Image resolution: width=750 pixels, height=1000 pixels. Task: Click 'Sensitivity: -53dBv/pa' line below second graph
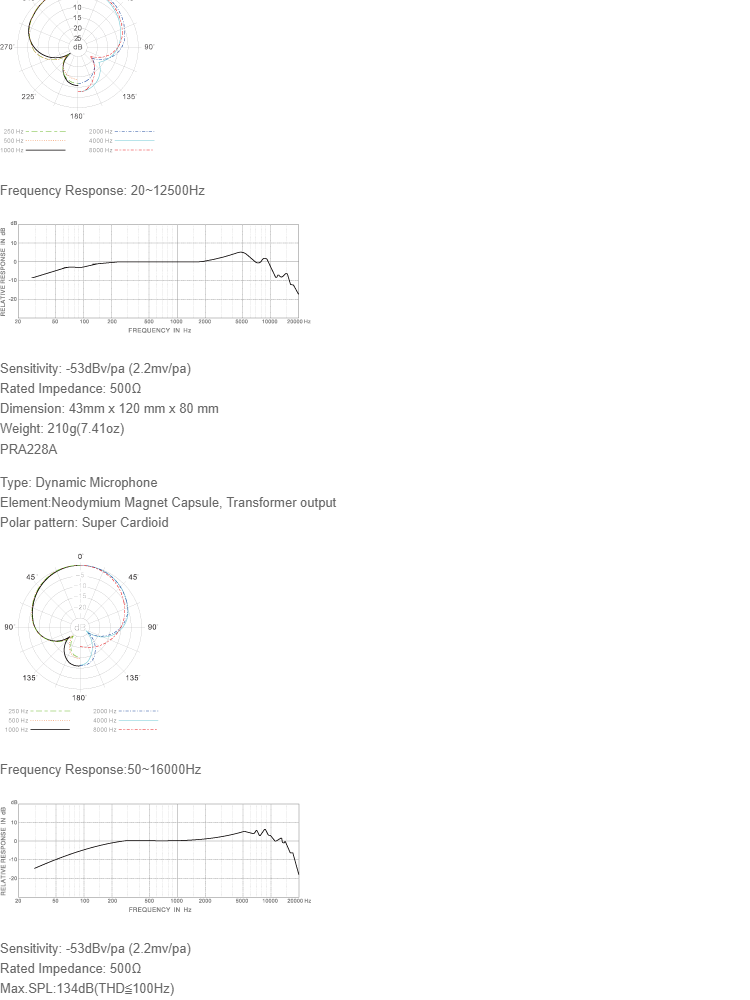[x=96, y=948]
